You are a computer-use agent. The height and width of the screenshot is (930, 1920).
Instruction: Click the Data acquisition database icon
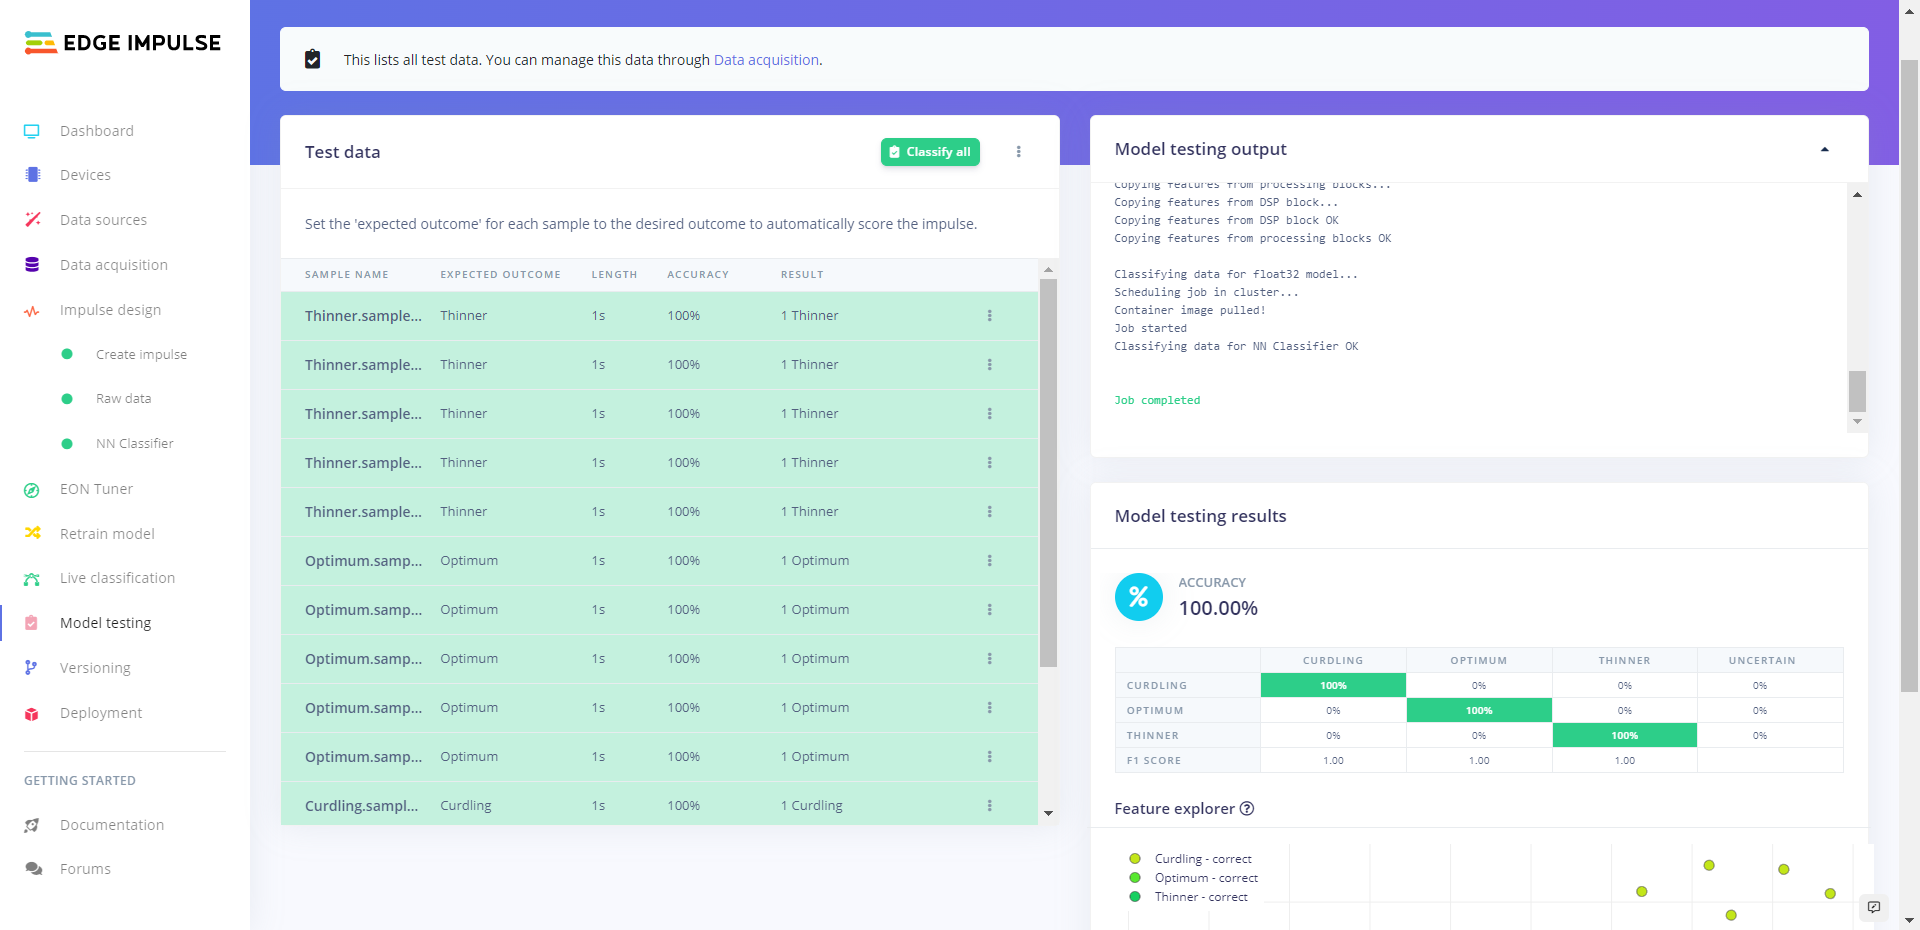pyautogui.click(x=32, y=265)
